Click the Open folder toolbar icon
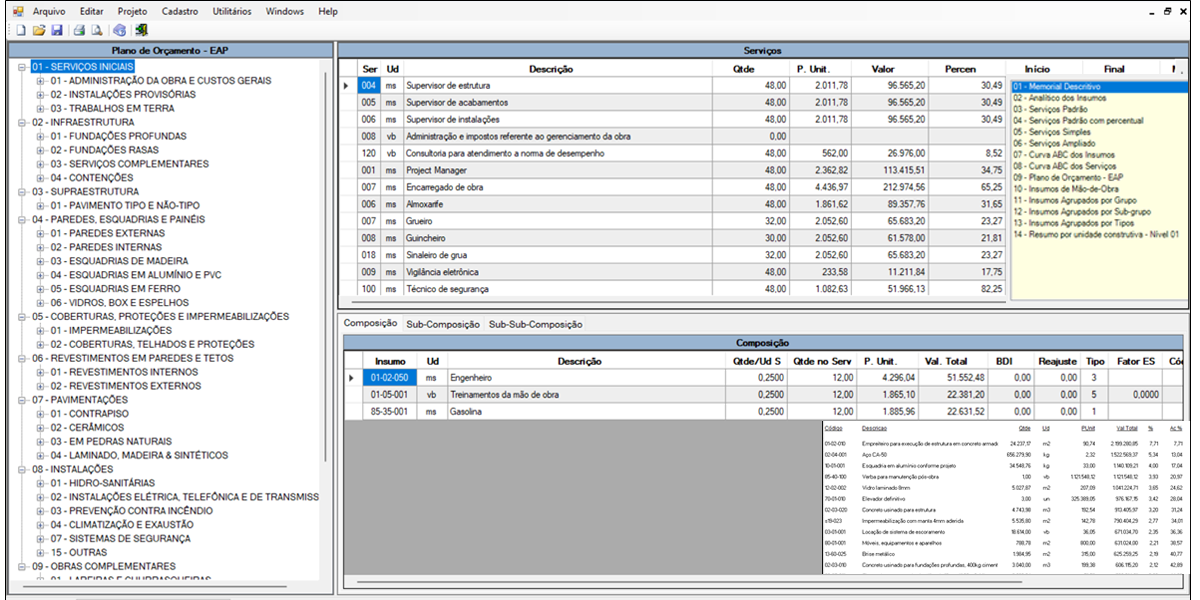This screenshot has width=1200, height=600. (39, 30)
